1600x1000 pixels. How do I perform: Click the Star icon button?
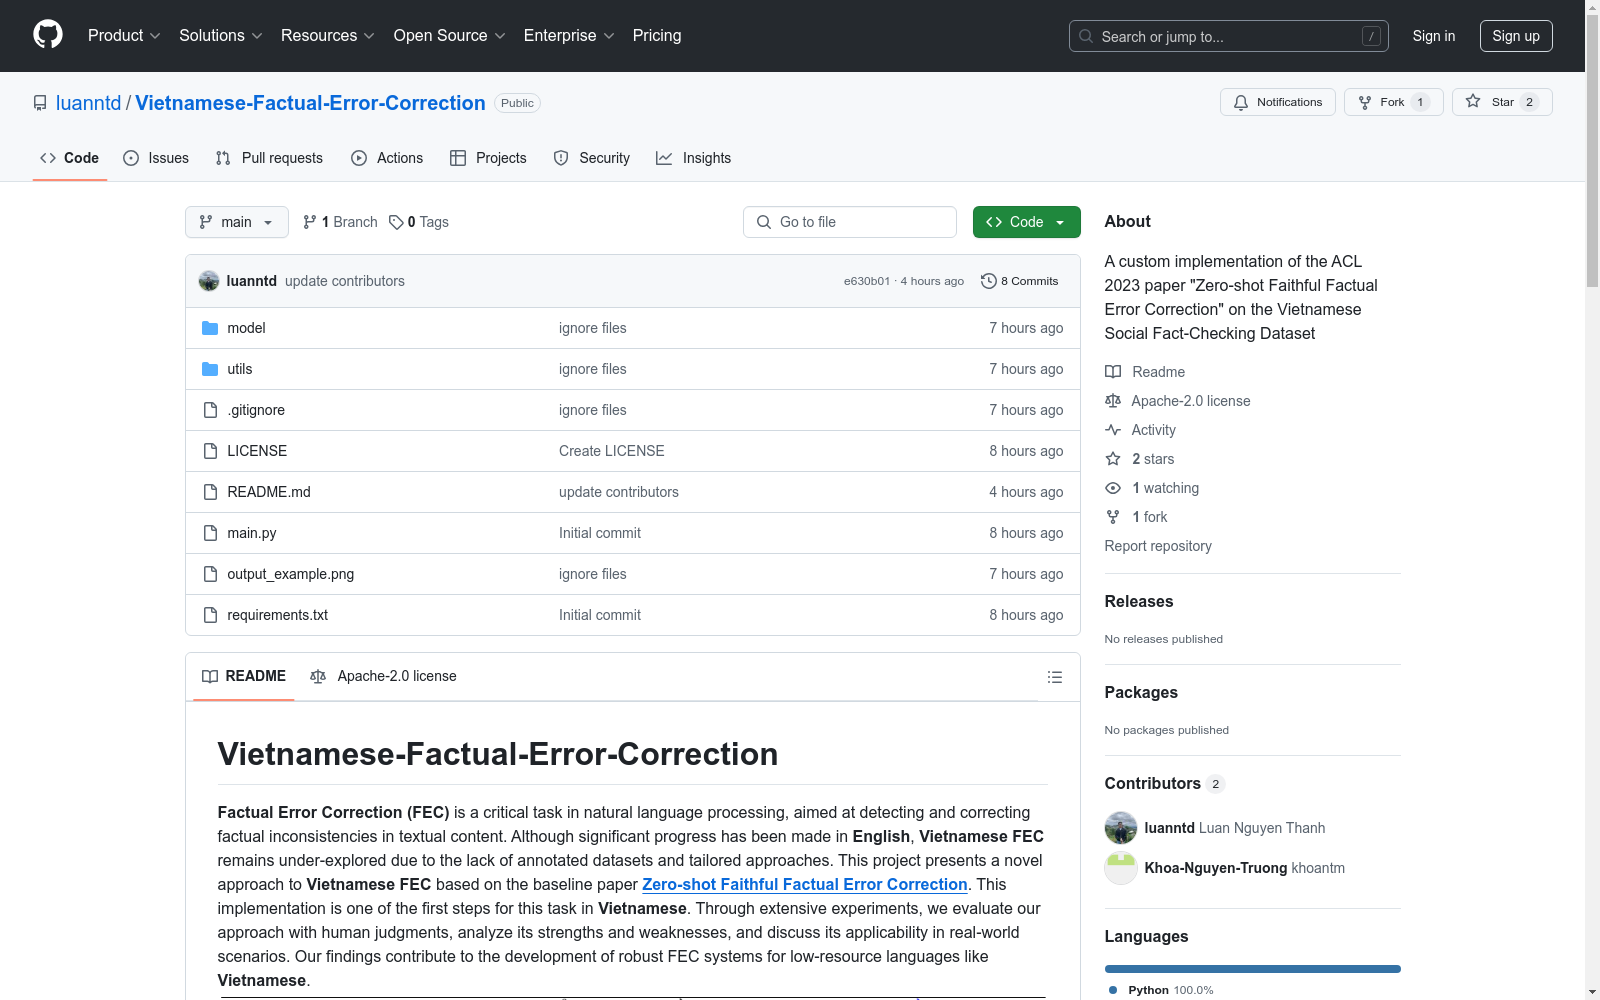(x=1473, y=102)
